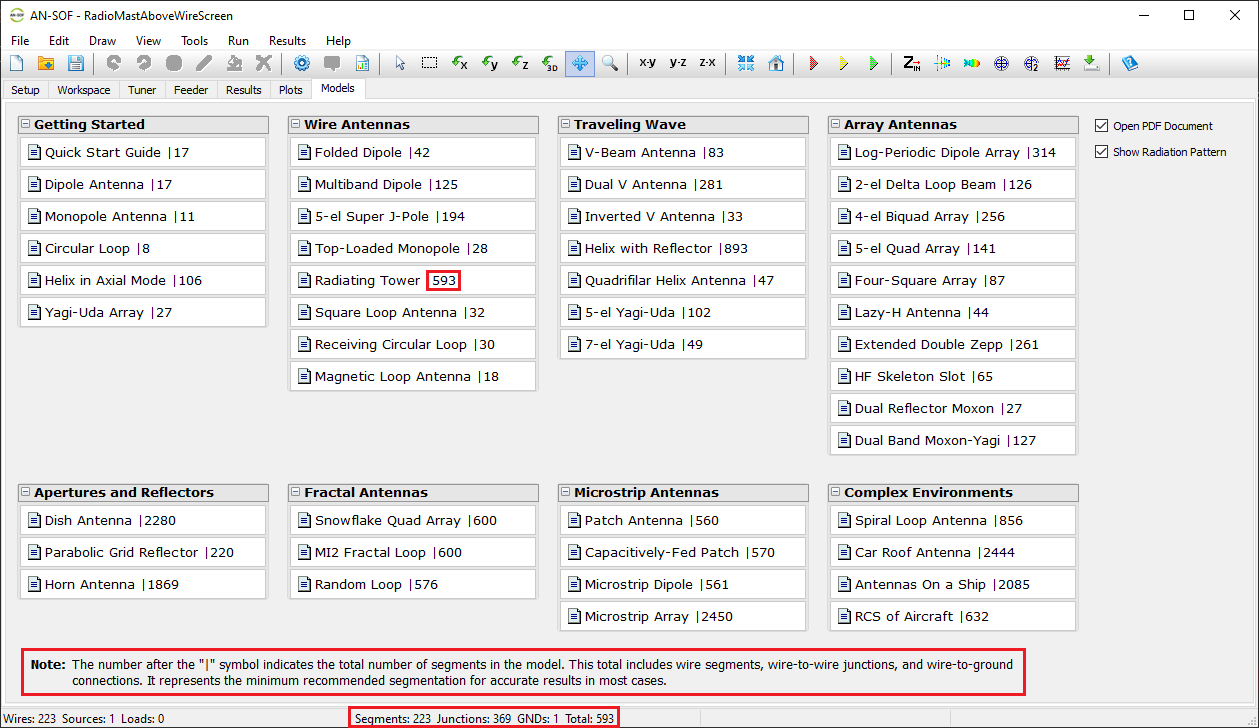Viewport: 1259px width, 728px height.
Task: Collapse the Complex Environments group
Action: 836,493
